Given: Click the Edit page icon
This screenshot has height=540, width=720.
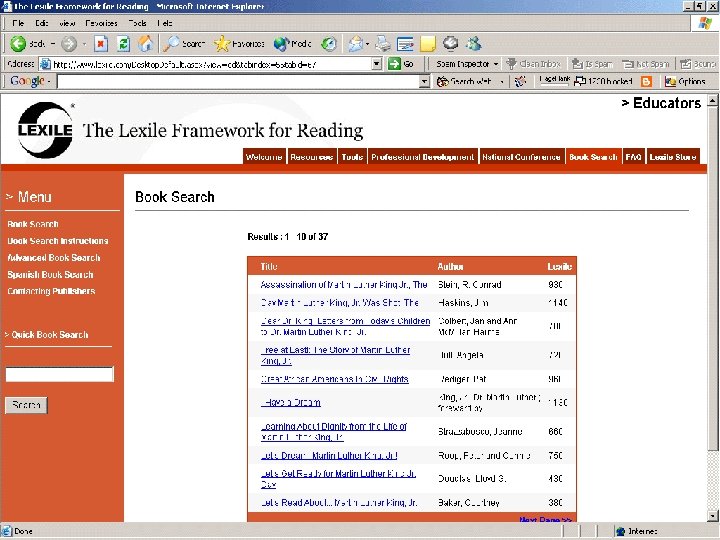Looking at the screenshot, I should pos(405,44).
